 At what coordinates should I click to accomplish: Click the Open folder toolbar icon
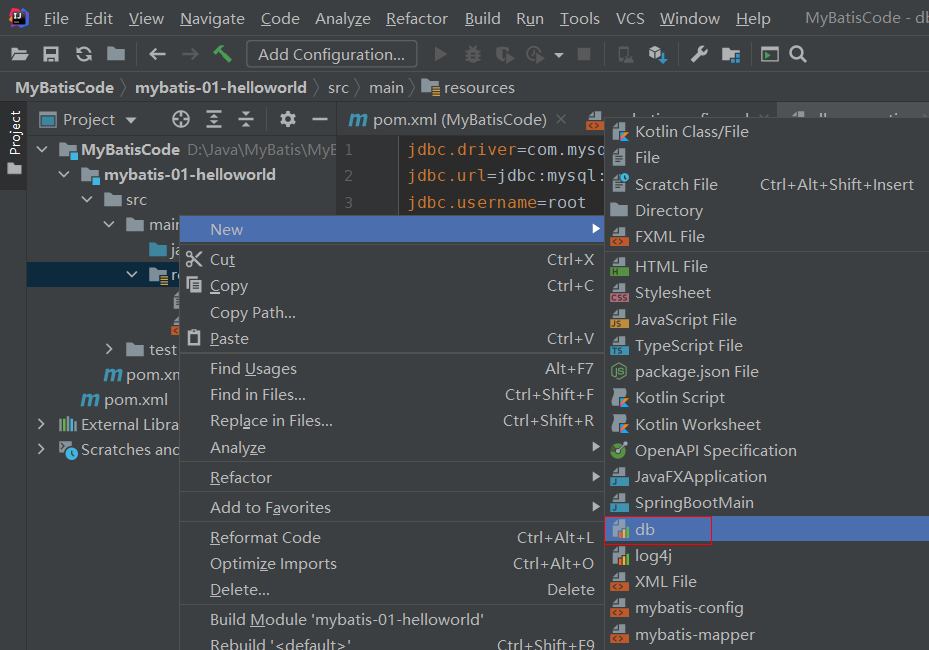(20, 55)
